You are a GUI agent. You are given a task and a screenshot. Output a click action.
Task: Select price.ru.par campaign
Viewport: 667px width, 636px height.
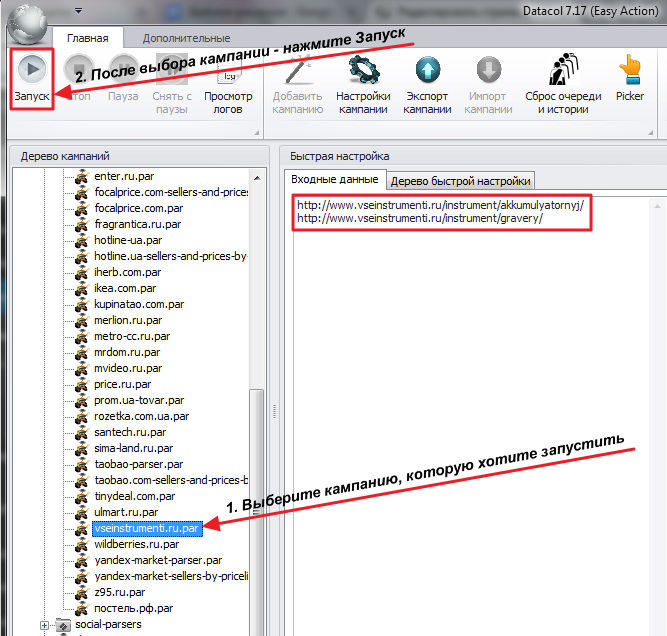[123, 385]
